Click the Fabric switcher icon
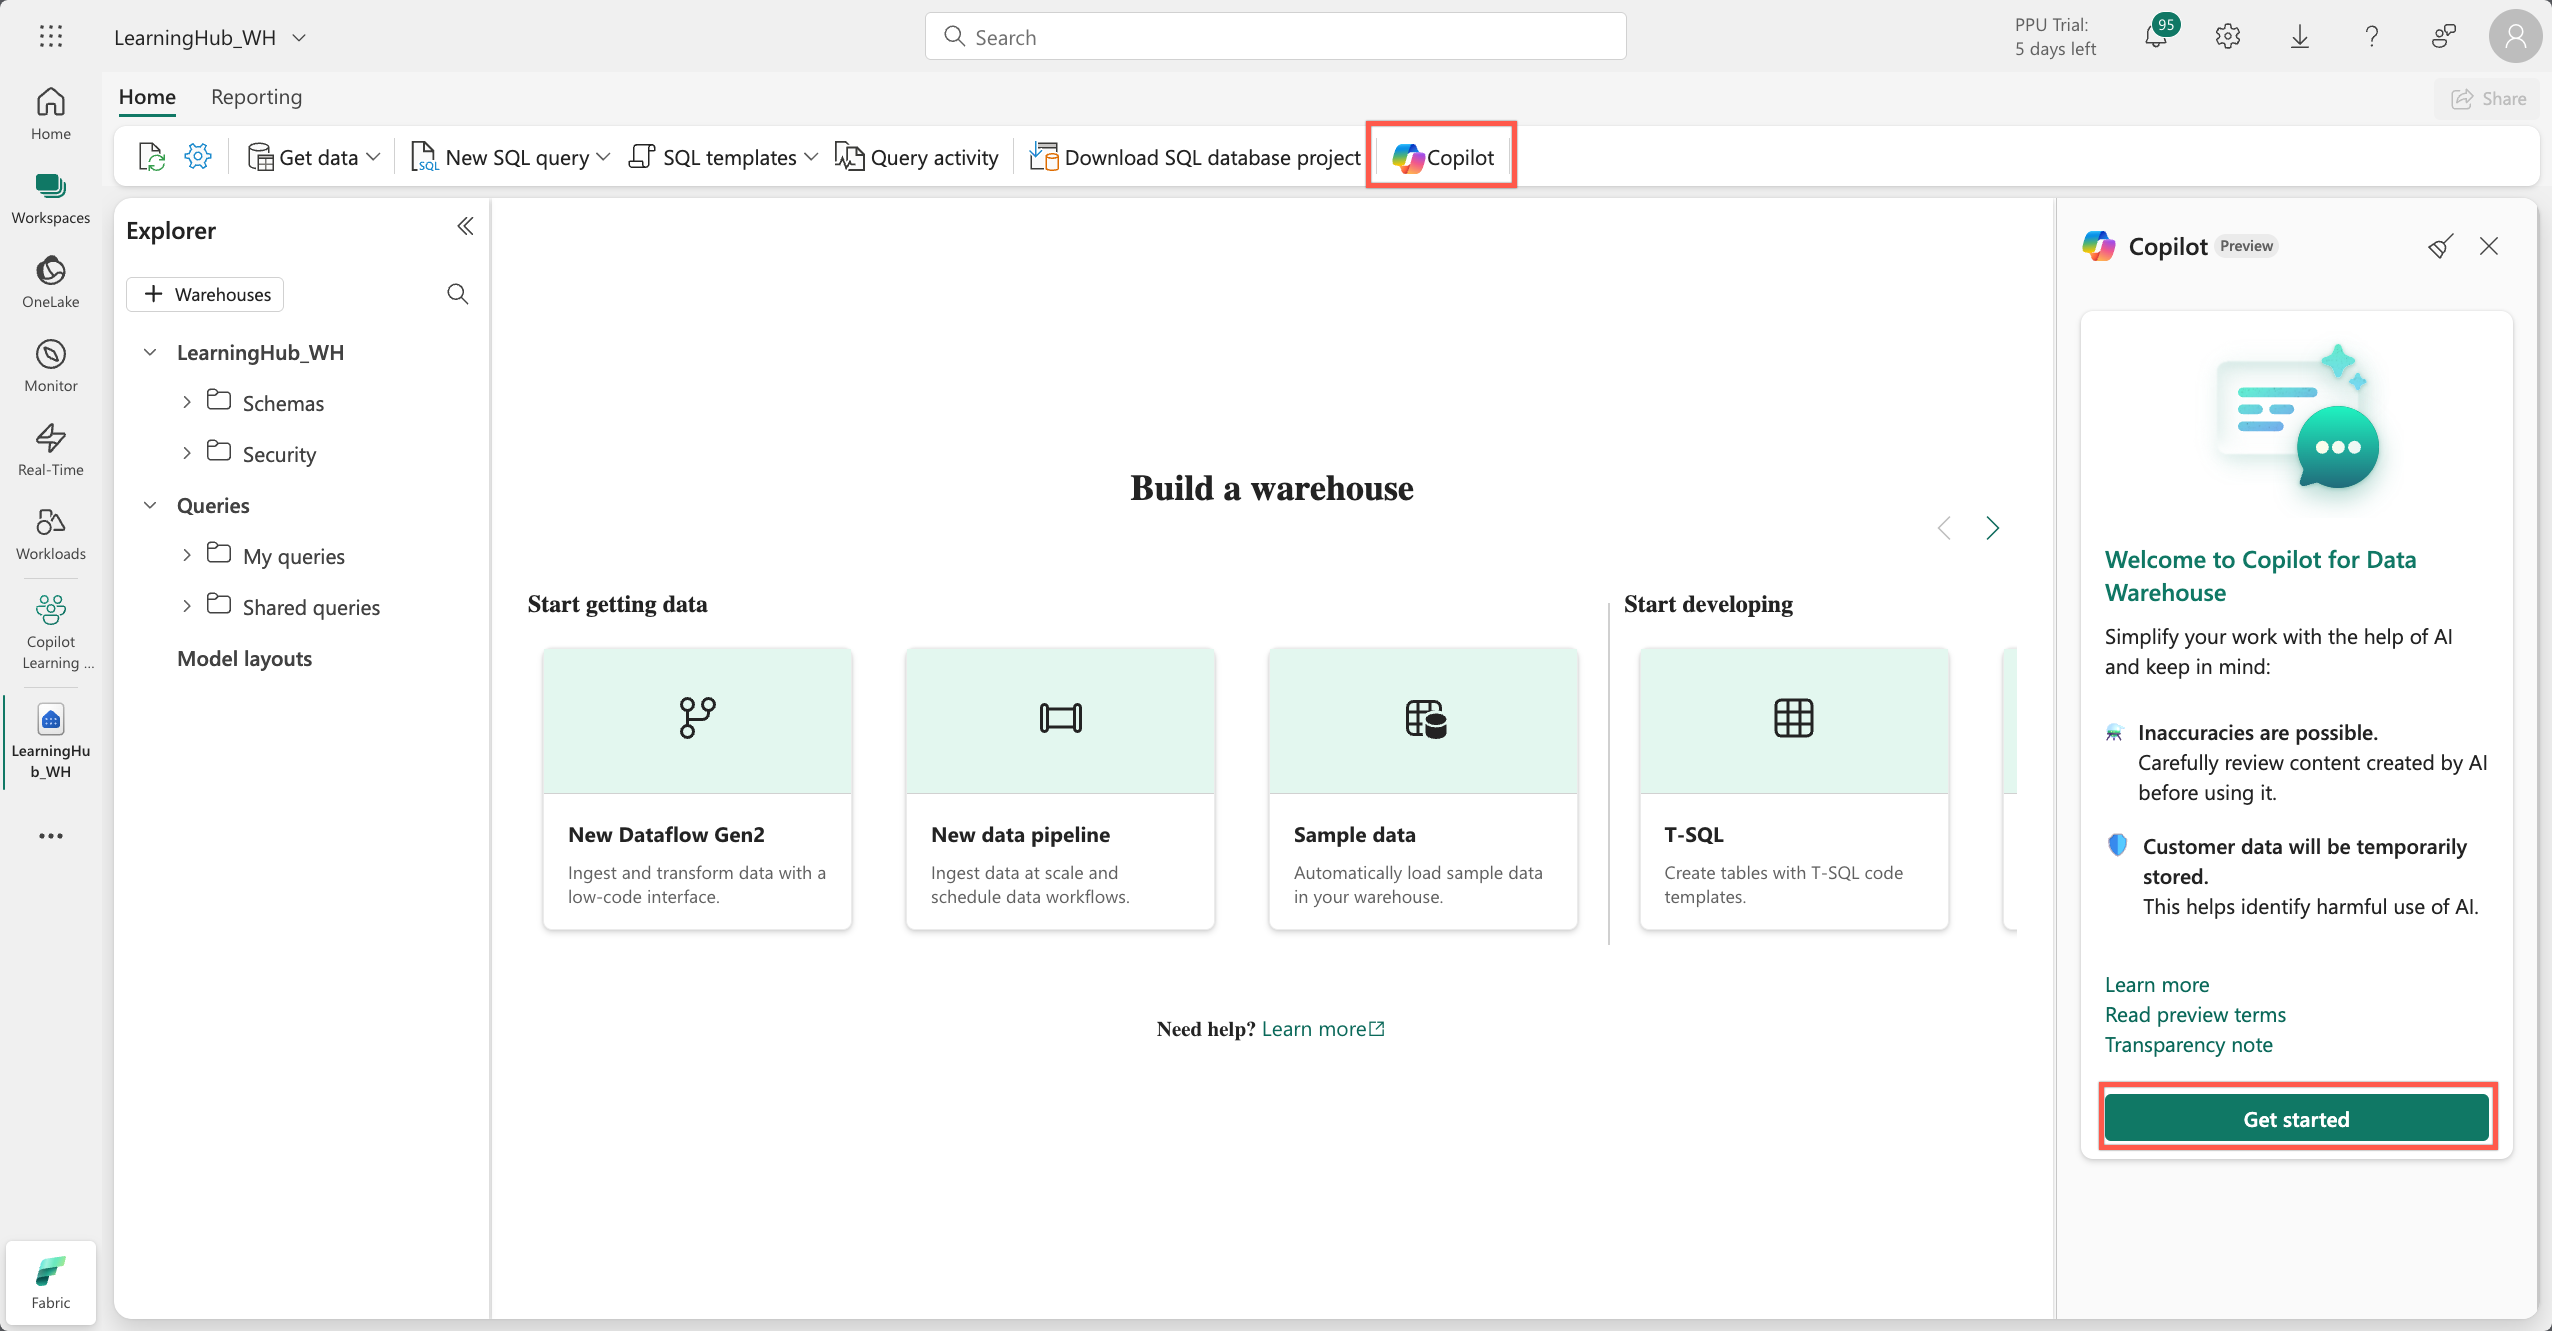This screenshot has width=2552, height=1331. pos(51,1283)
